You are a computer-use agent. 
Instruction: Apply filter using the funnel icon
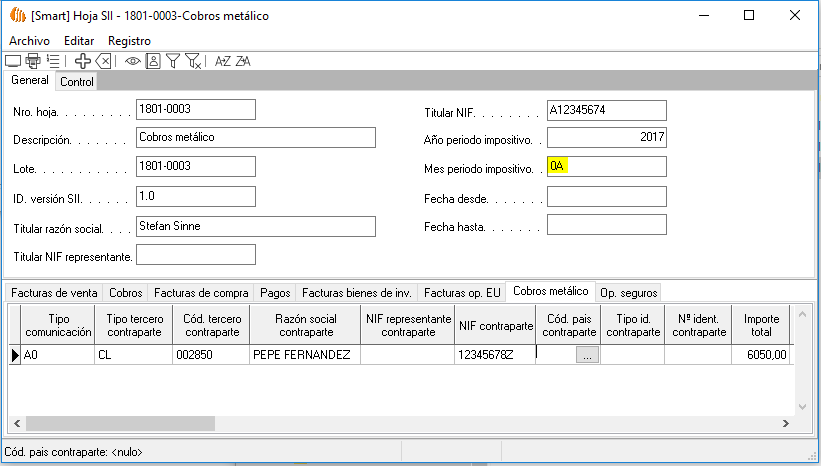(x=173, y=61)
